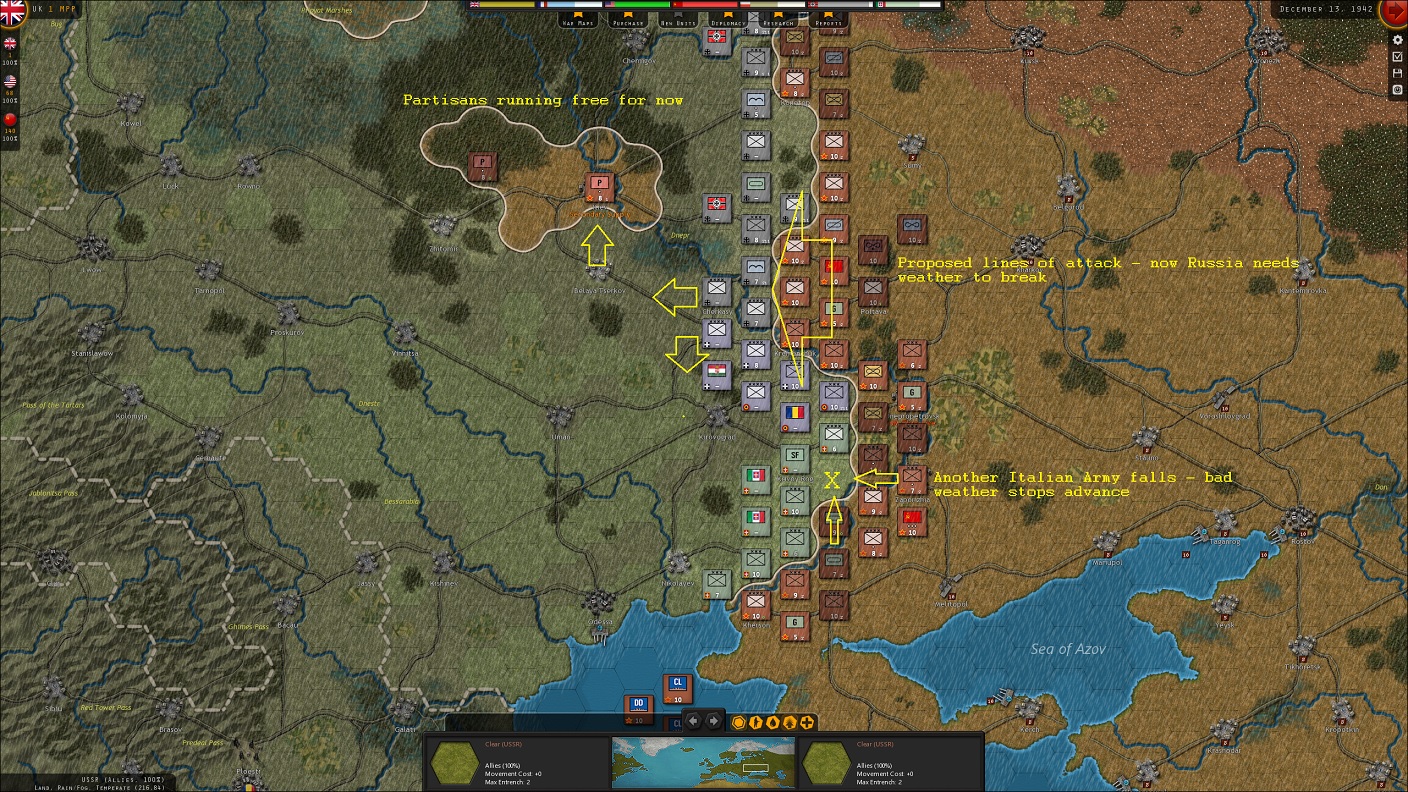Image resolution: width=1408 pixels, height=792 pixels.
Task: Click the save game floppy icon
Action: click(x=1397, y=73)
